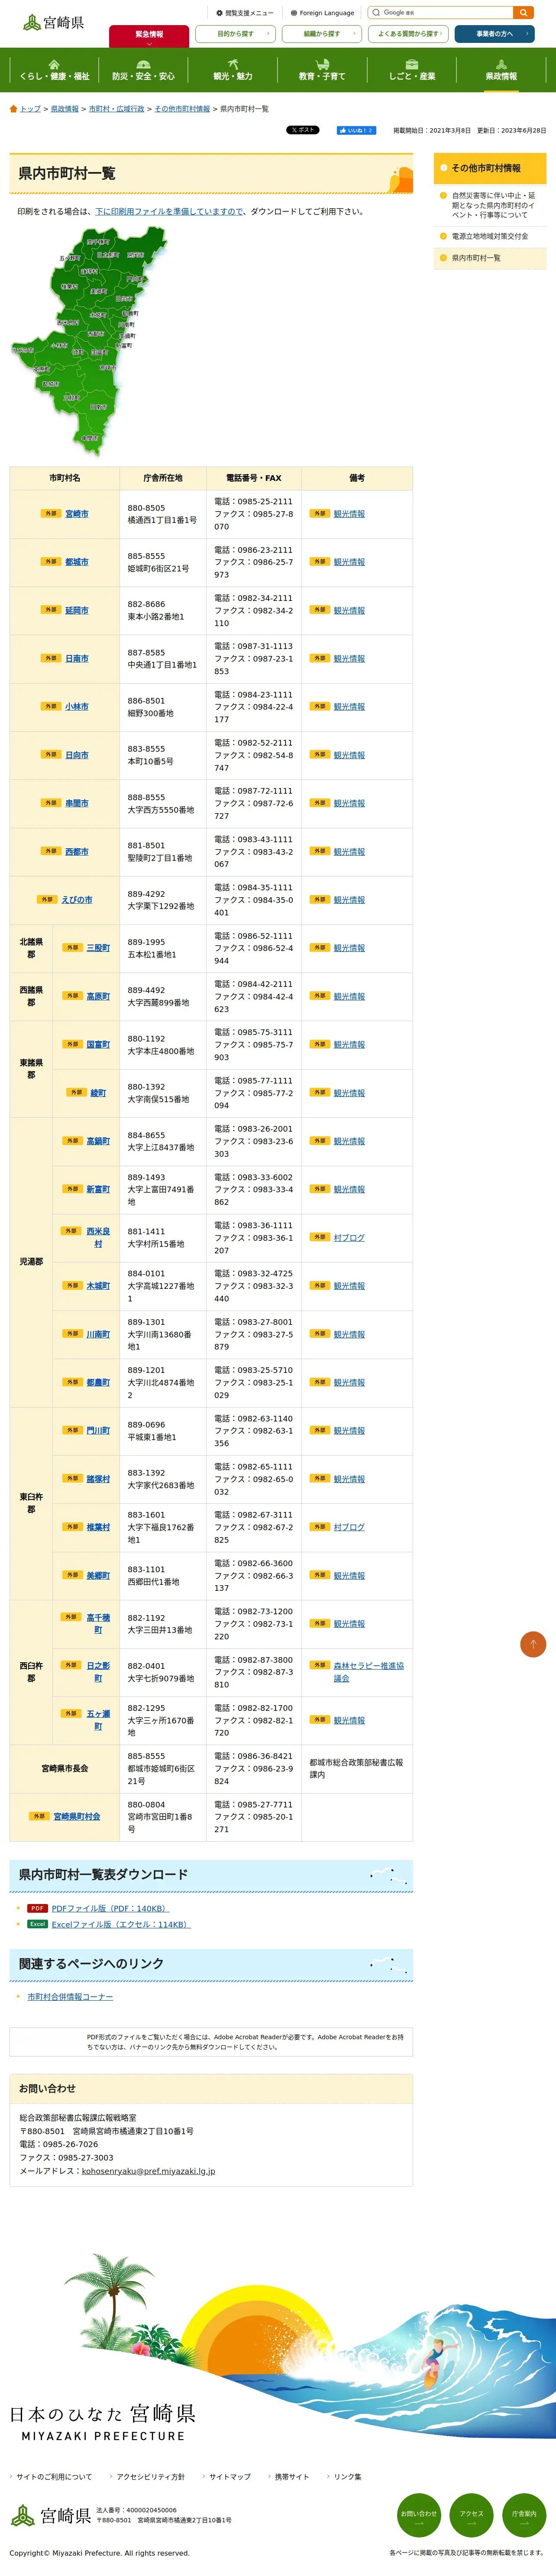Image resolution: width=556 pixels, height=2576 pixels.
Task: Open 教育・子育て navigation menu
Action: coord(322,70)
